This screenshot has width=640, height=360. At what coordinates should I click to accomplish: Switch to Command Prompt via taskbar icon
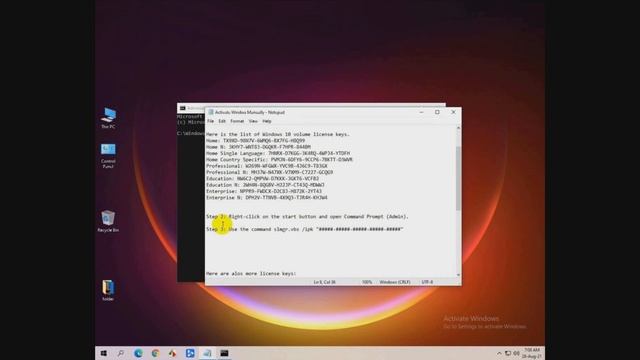(224, 353)
